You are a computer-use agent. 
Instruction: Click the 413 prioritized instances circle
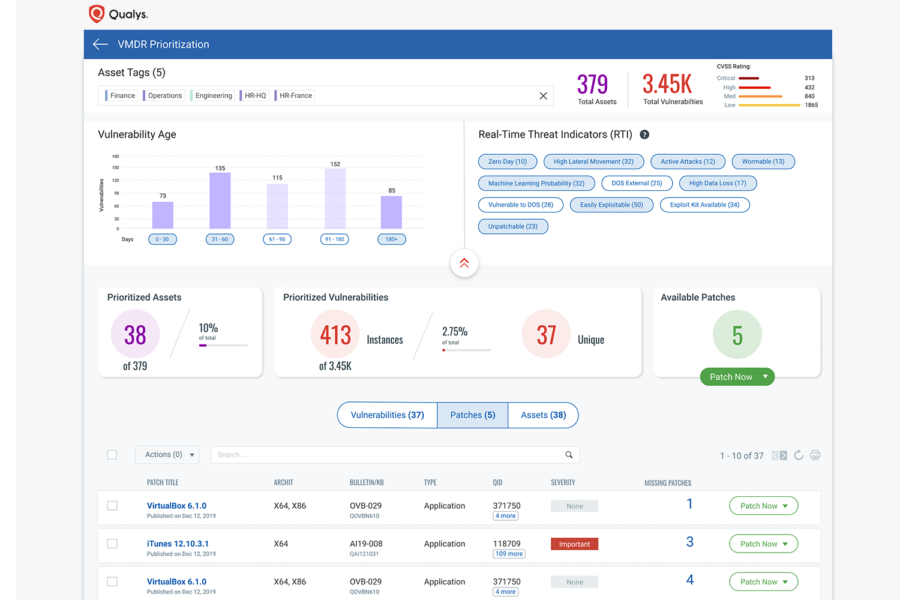335,334
